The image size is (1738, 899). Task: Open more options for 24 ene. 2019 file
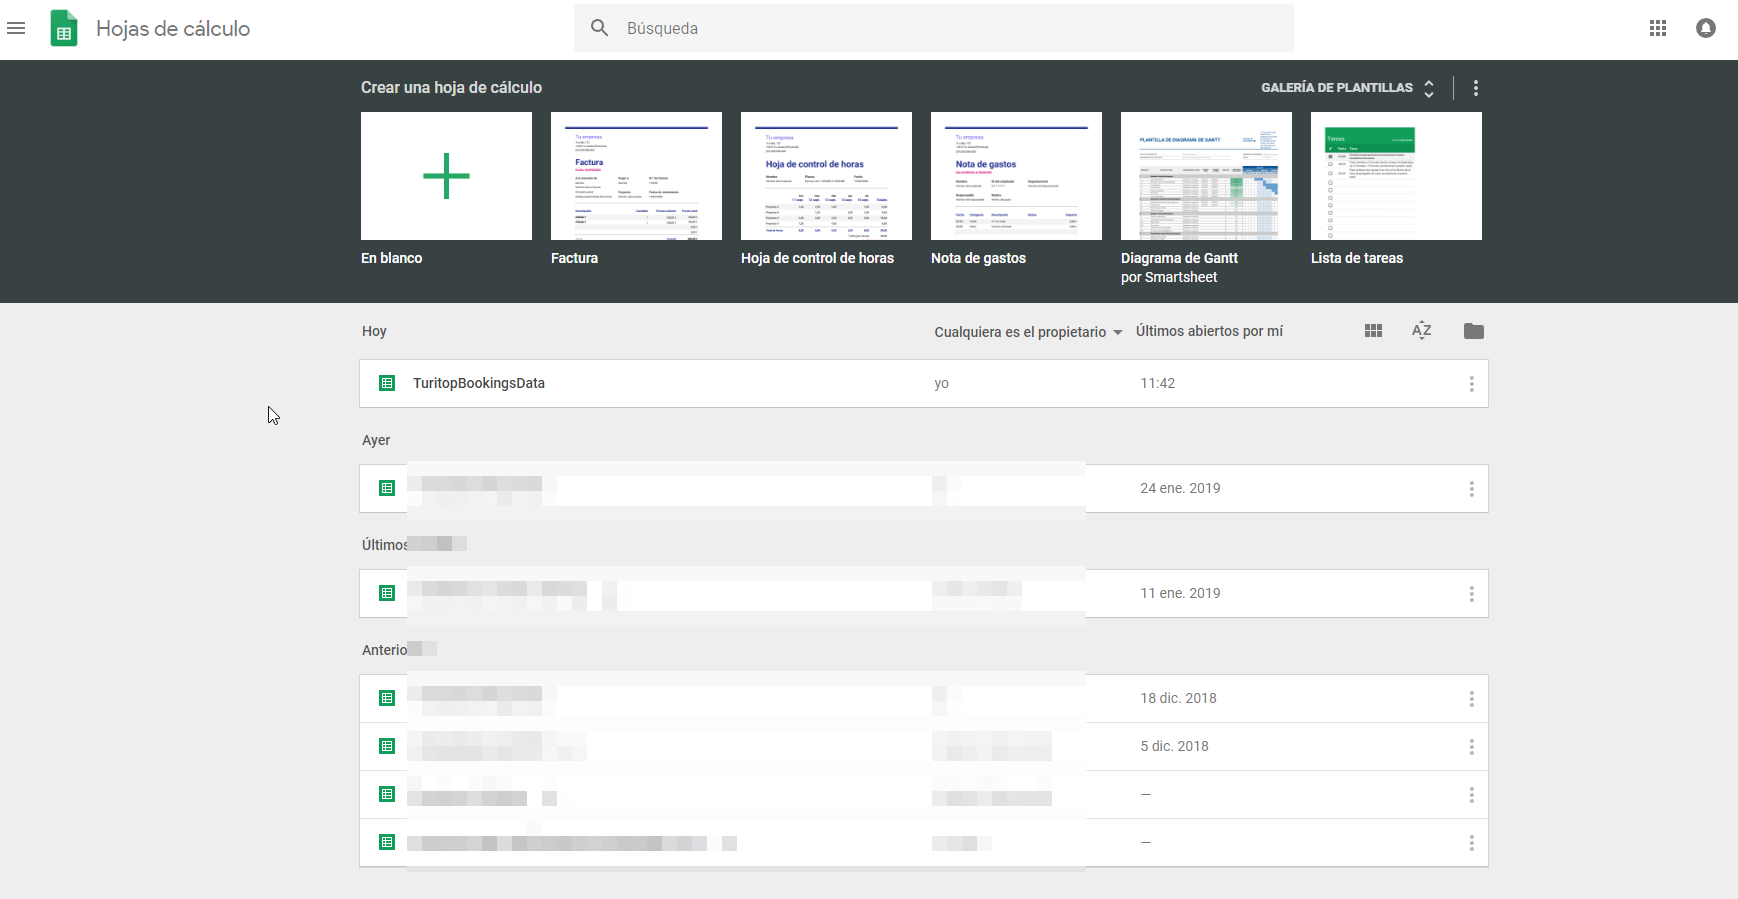pyautogui.click(x=1472, y=489)
